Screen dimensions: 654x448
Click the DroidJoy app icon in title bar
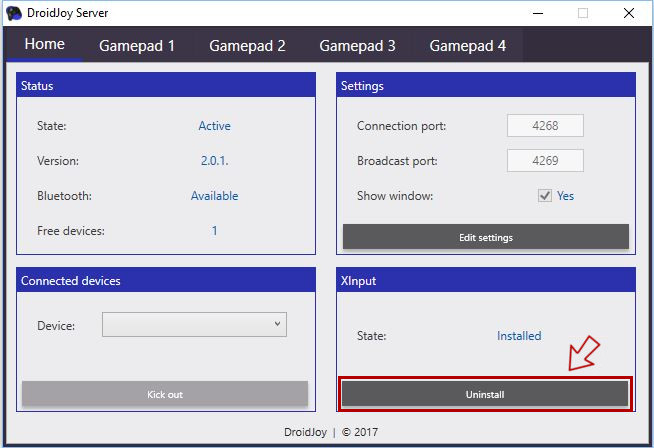tap(14, 13)
